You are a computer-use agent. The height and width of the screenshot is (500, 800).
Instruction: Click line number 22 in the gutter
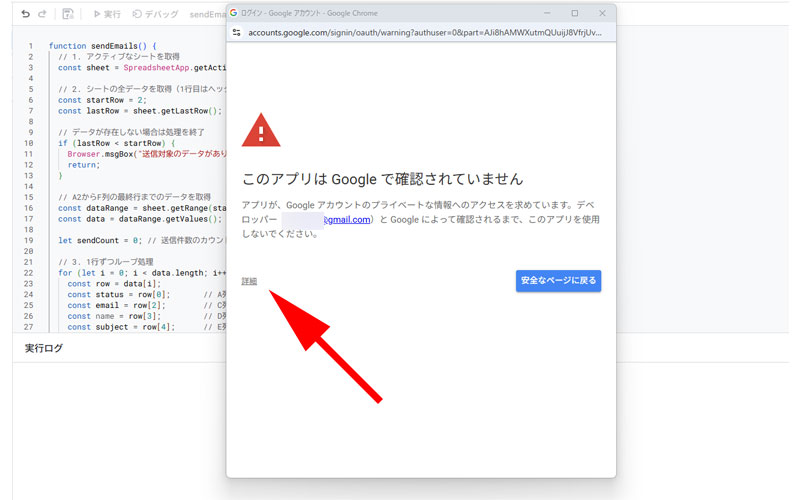[29, 273]
